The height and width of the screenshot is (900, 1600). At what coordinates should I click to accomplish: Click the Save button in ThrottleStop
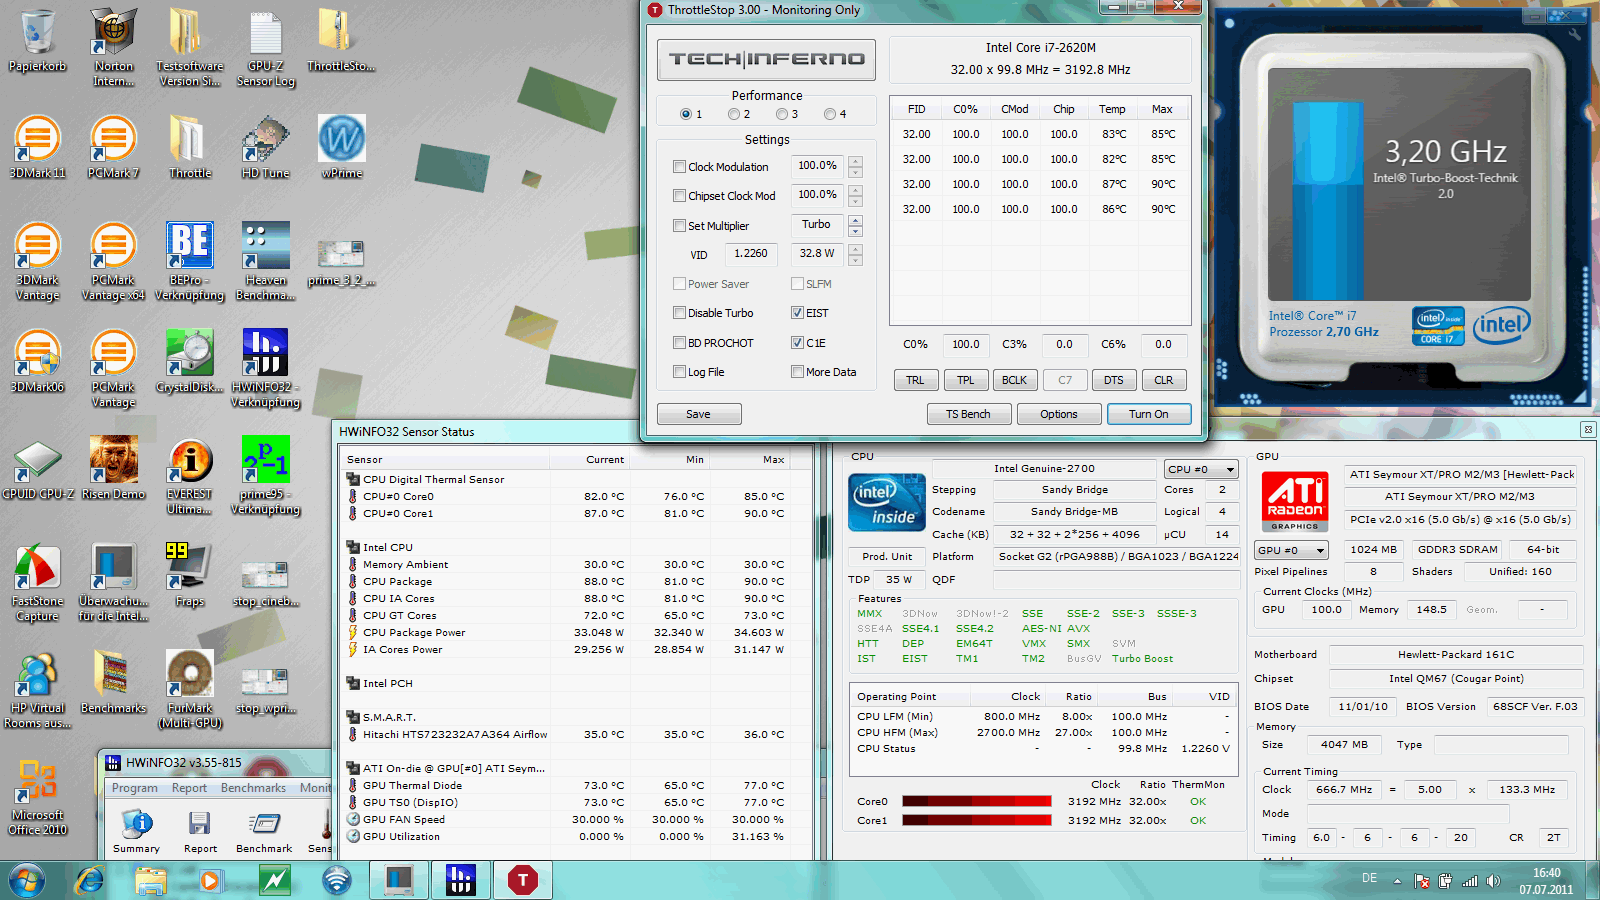[x=699, y=414]
